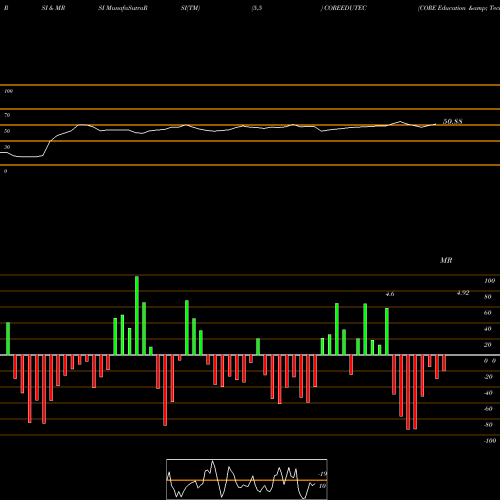Click the "-19" label in mini chart
The height and width of the screenshot is (500, 500).
point(322,474)
